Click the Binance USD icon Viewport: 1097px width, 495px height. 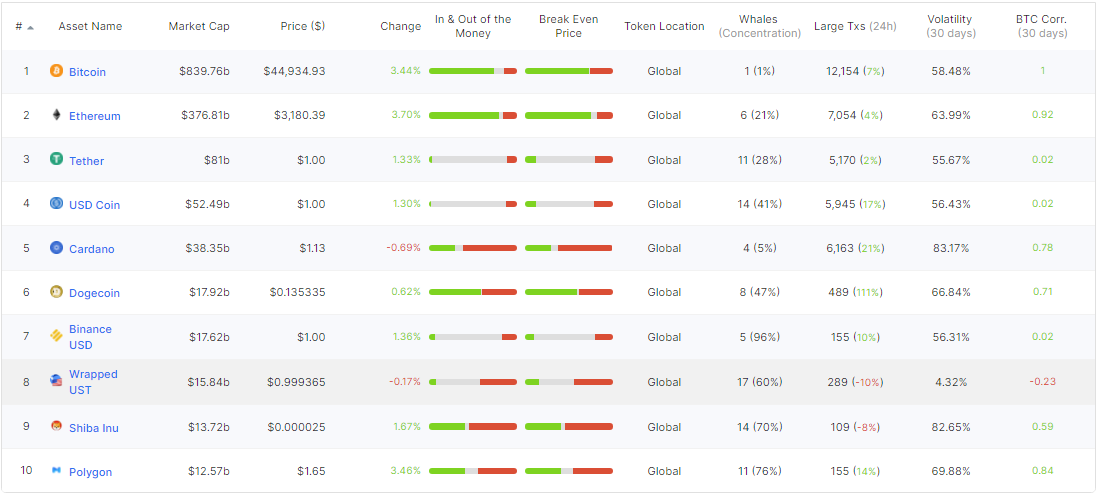click(x=57, y=336)
